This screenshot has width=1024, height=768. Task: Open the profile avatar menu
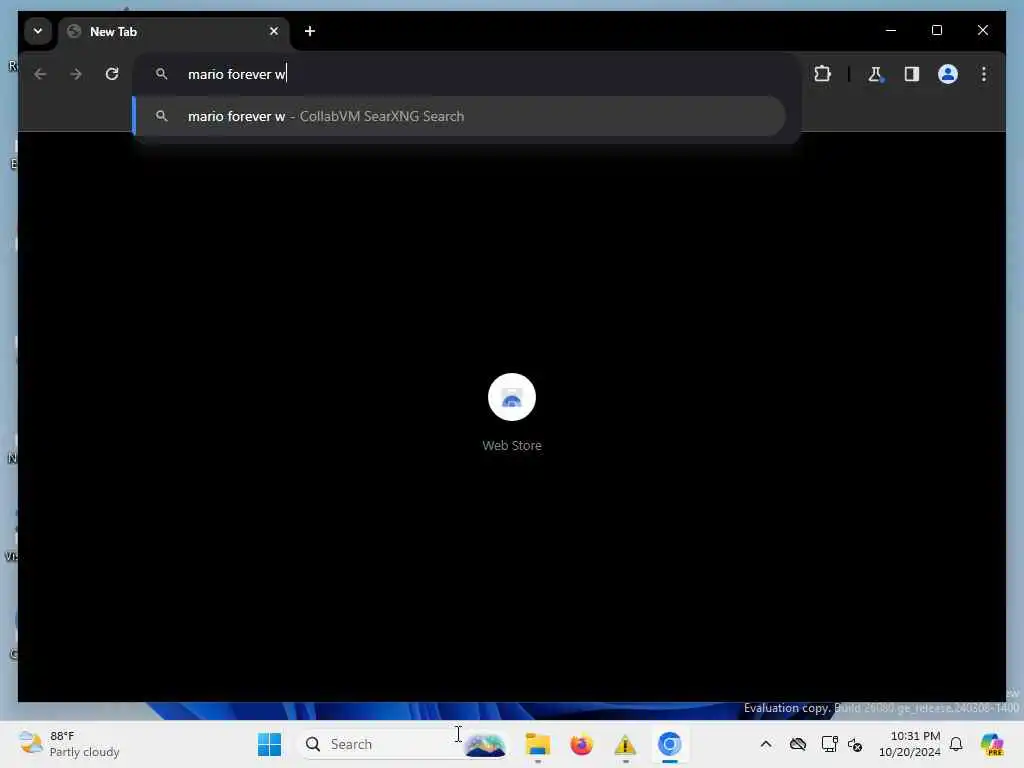coord(948,74)
